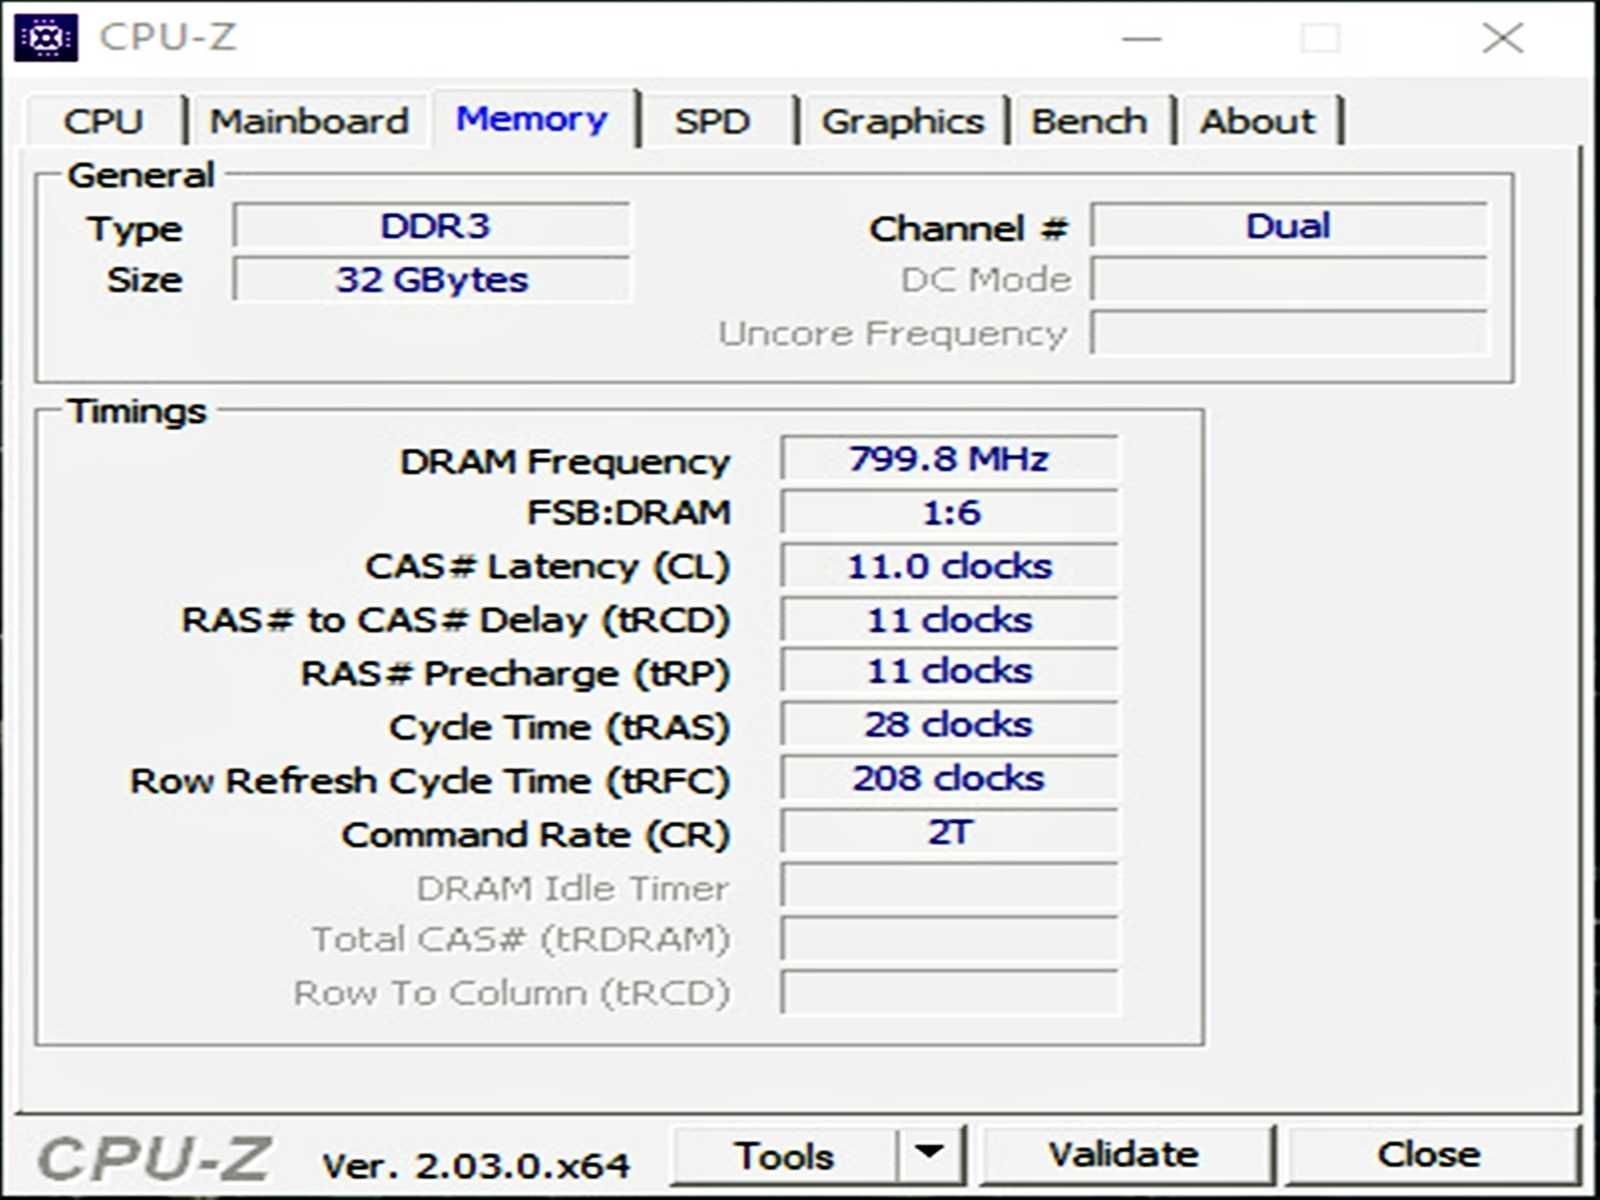This screenshot has width=1600, height=1200.
Task: Click the 208 clocks tRFC value
Action: coord(949,779)
